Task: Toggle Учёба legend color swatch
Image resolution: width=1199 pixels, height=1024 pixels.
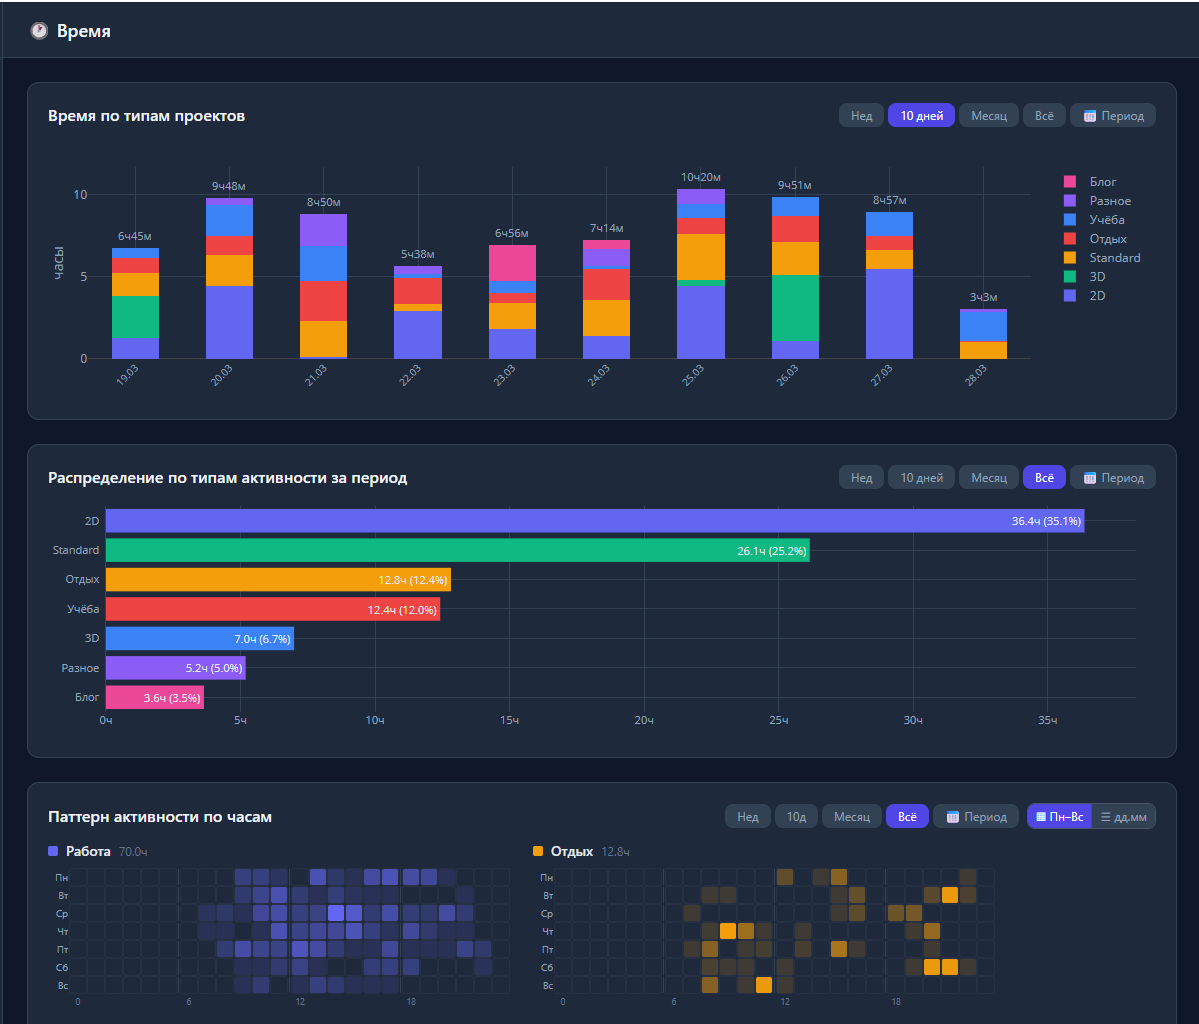Action: coord(1070,219)
